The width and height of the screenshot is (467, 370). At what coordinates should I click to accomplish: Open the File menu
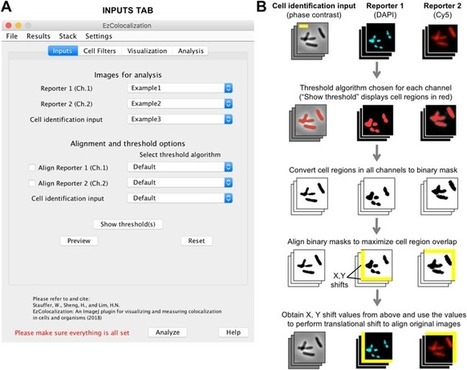[12, 36]
